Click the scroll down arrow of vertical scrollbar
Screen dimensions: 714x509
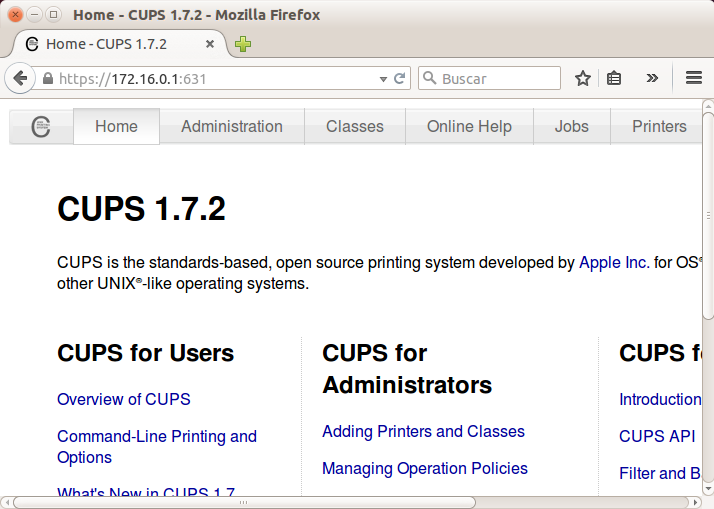tap(708, 489)
